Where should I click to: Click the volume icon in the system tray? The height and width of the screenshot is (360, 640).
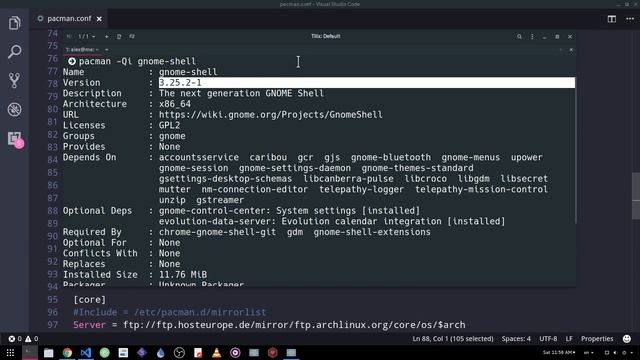pyautogui.click(x=615, y=353)
